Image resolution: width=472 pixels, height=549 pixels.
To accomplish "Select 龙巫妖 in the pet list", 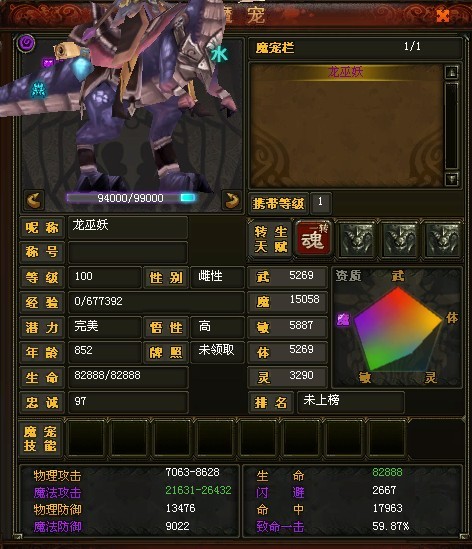I will [346, 72].
